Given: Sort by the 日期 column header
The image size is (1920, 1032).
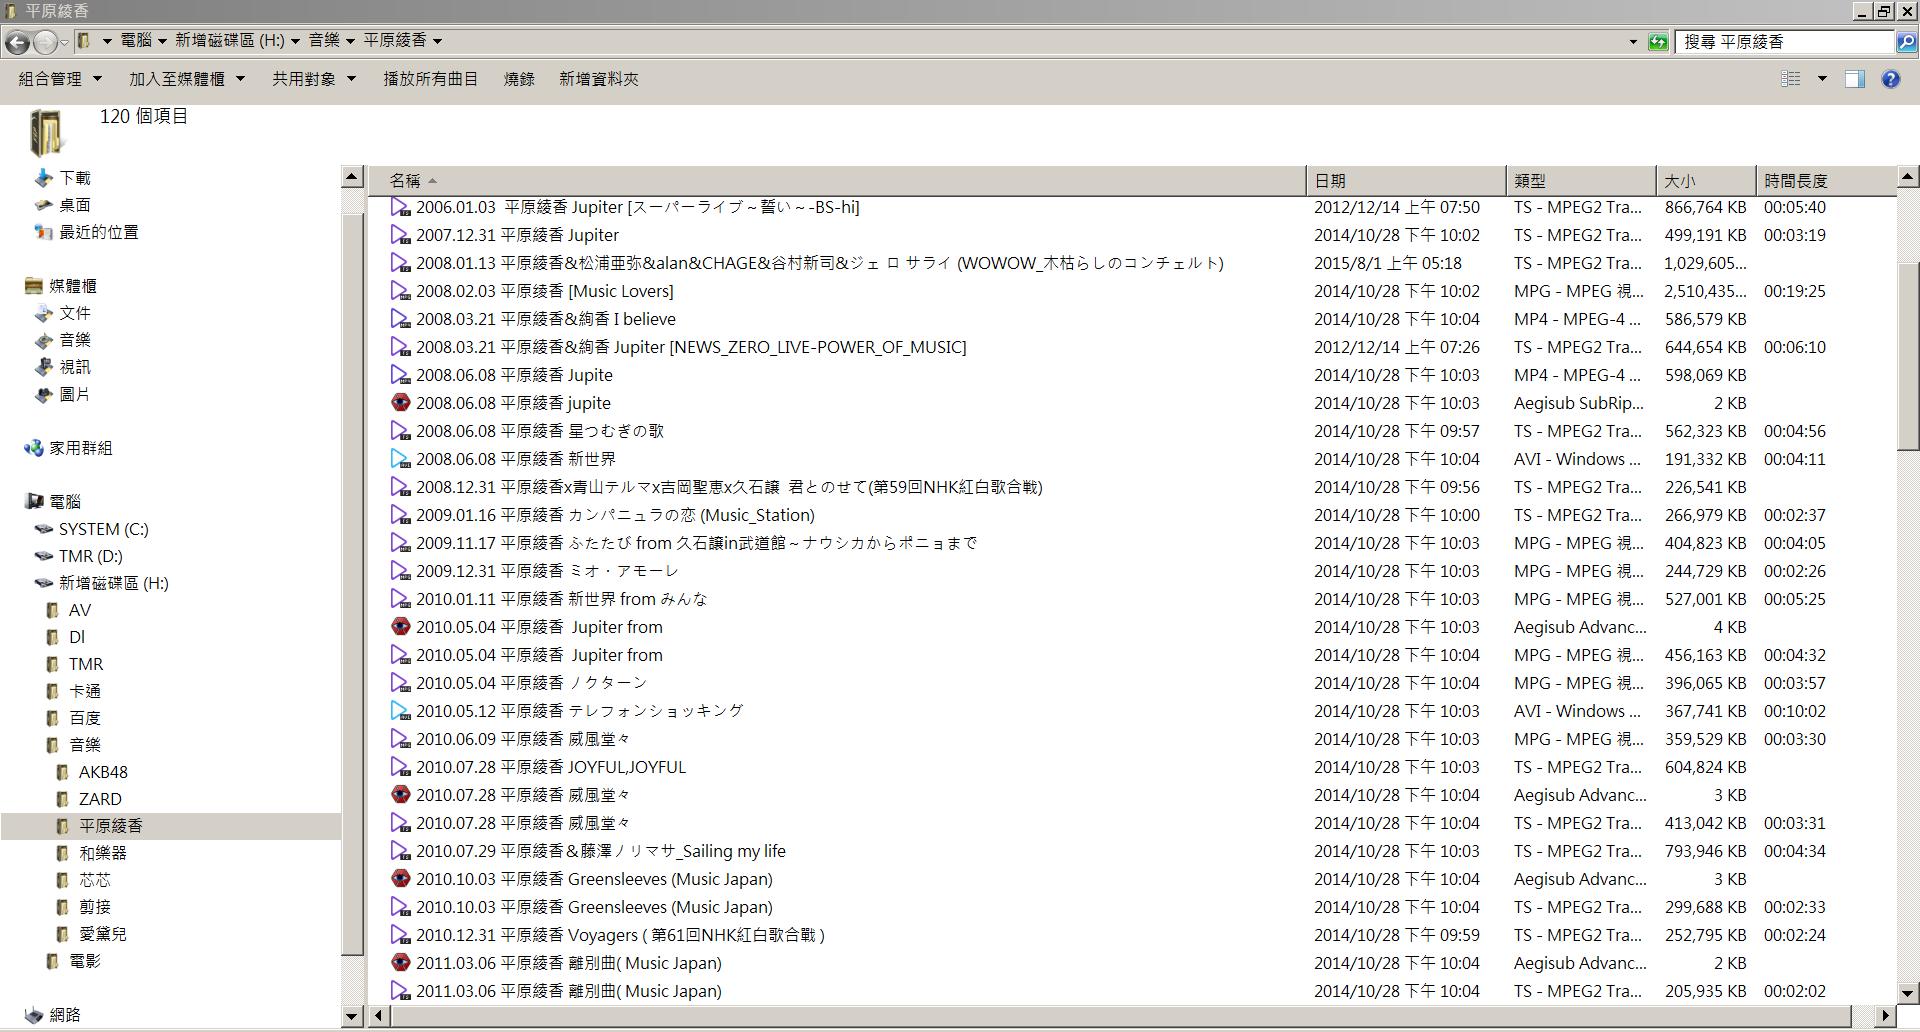Looking at the screenshot, I should pos(1406,181).
